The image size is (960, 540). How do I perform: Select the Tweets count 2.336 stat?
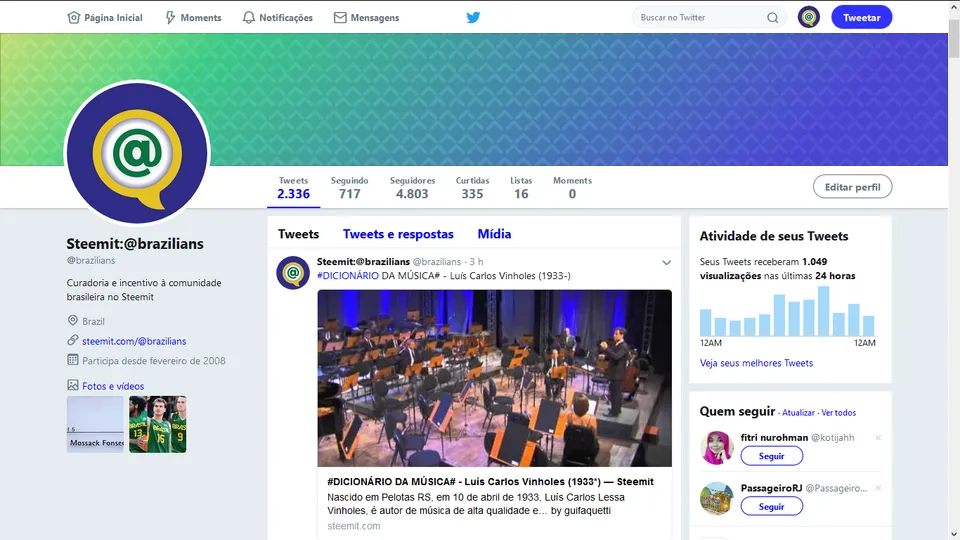point(293,188)
